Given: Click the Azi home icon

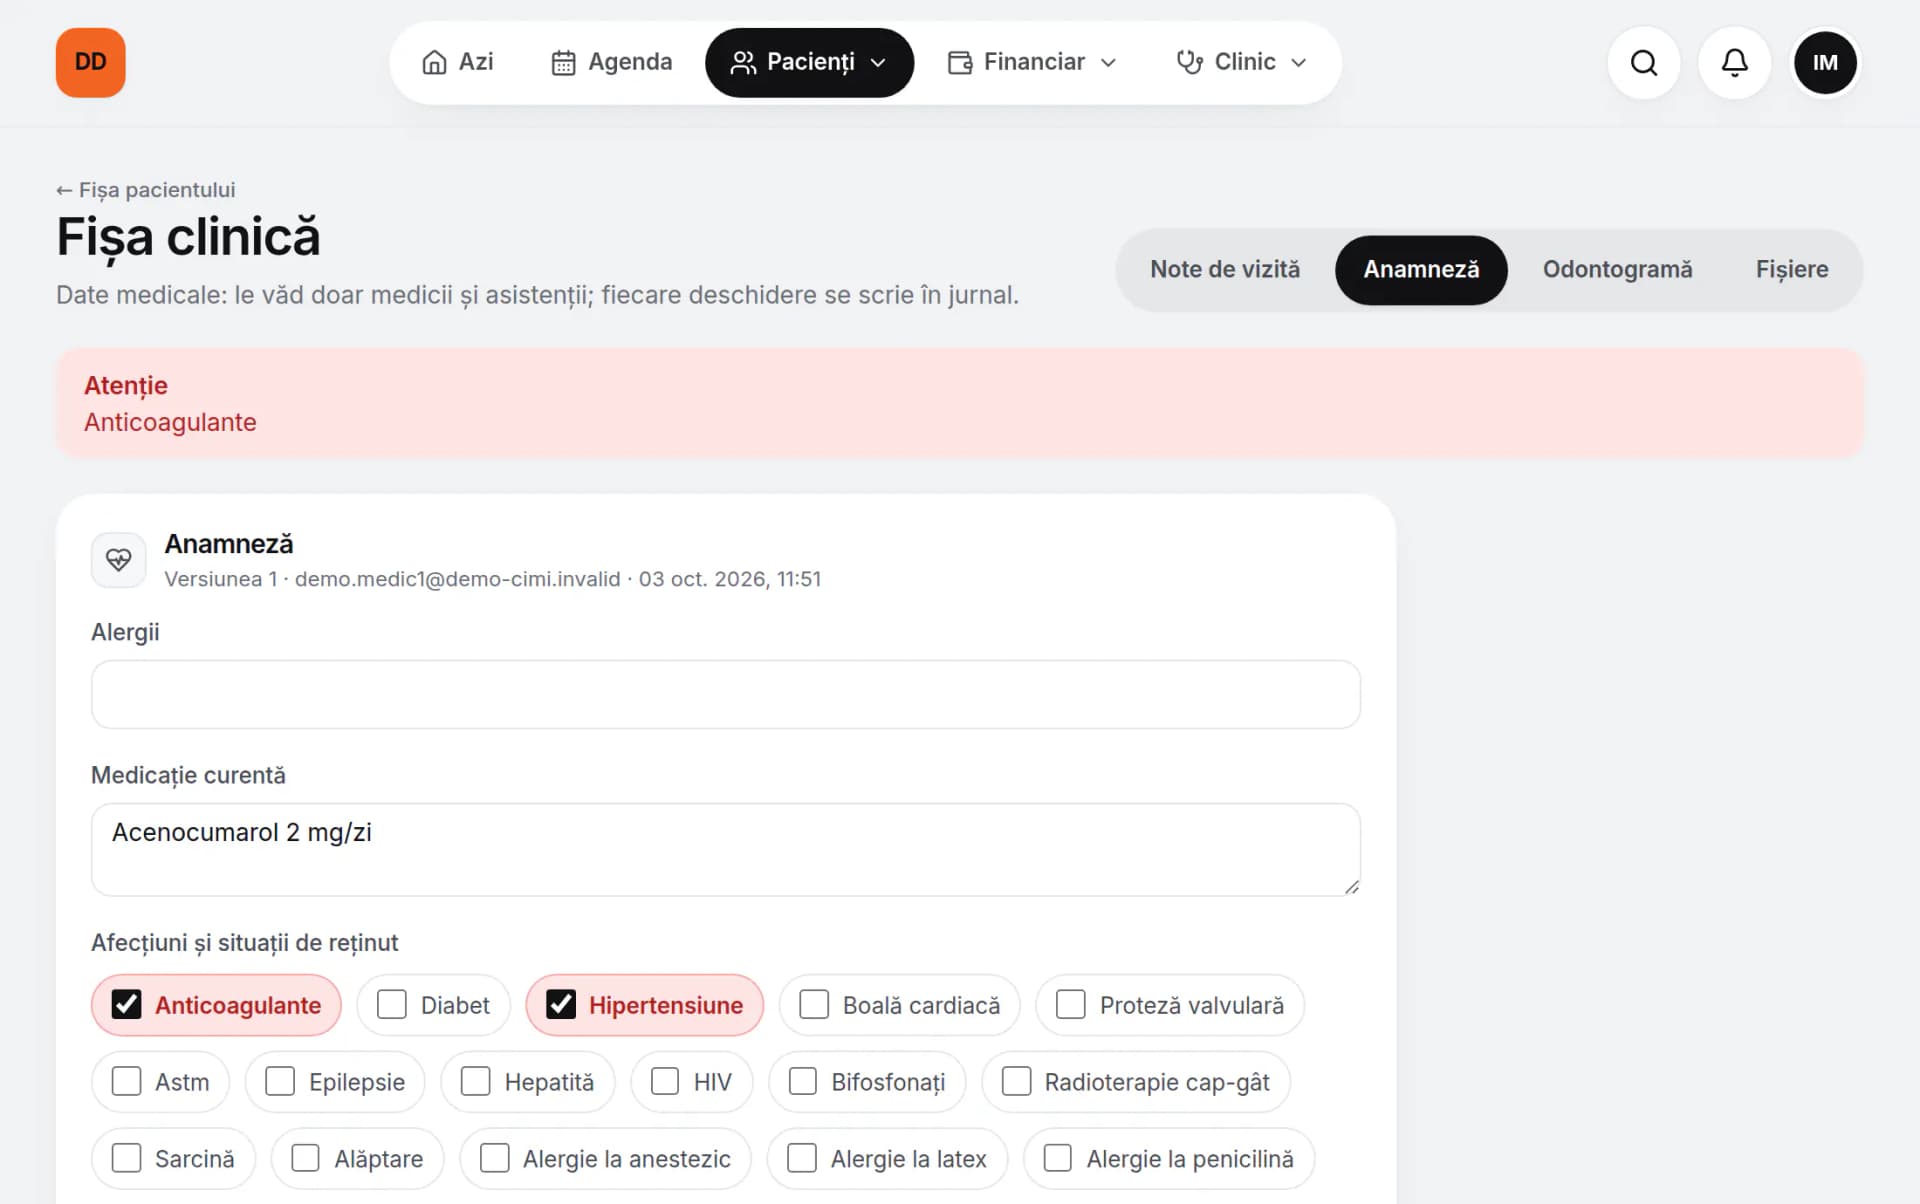Looking at the screenshot, I should click(434, 62).
